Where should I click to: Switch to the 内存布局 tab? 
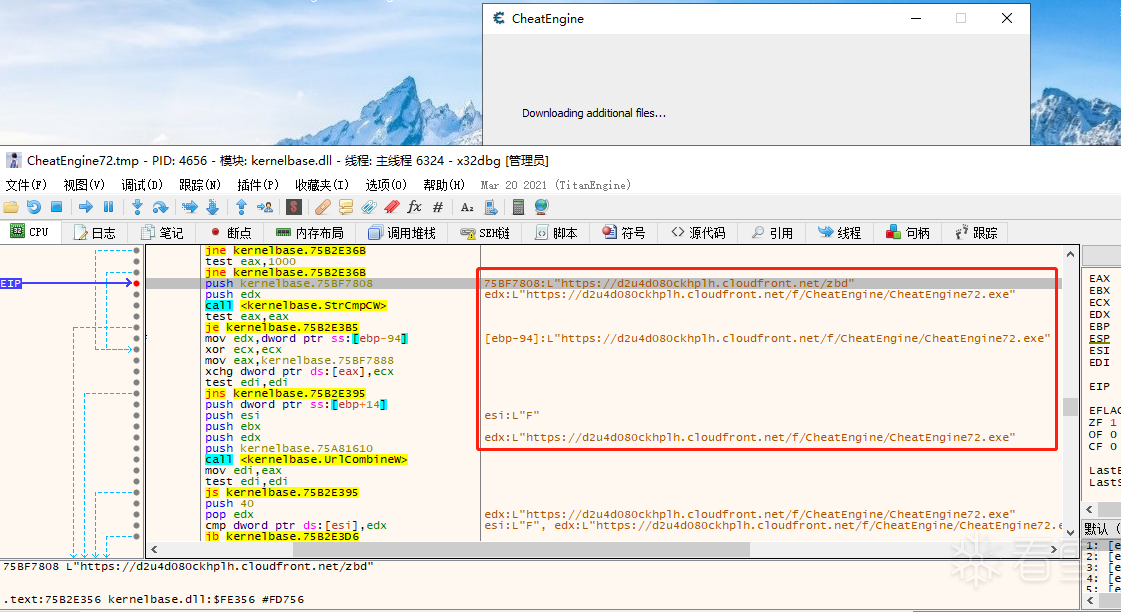(x=310, y=233)
